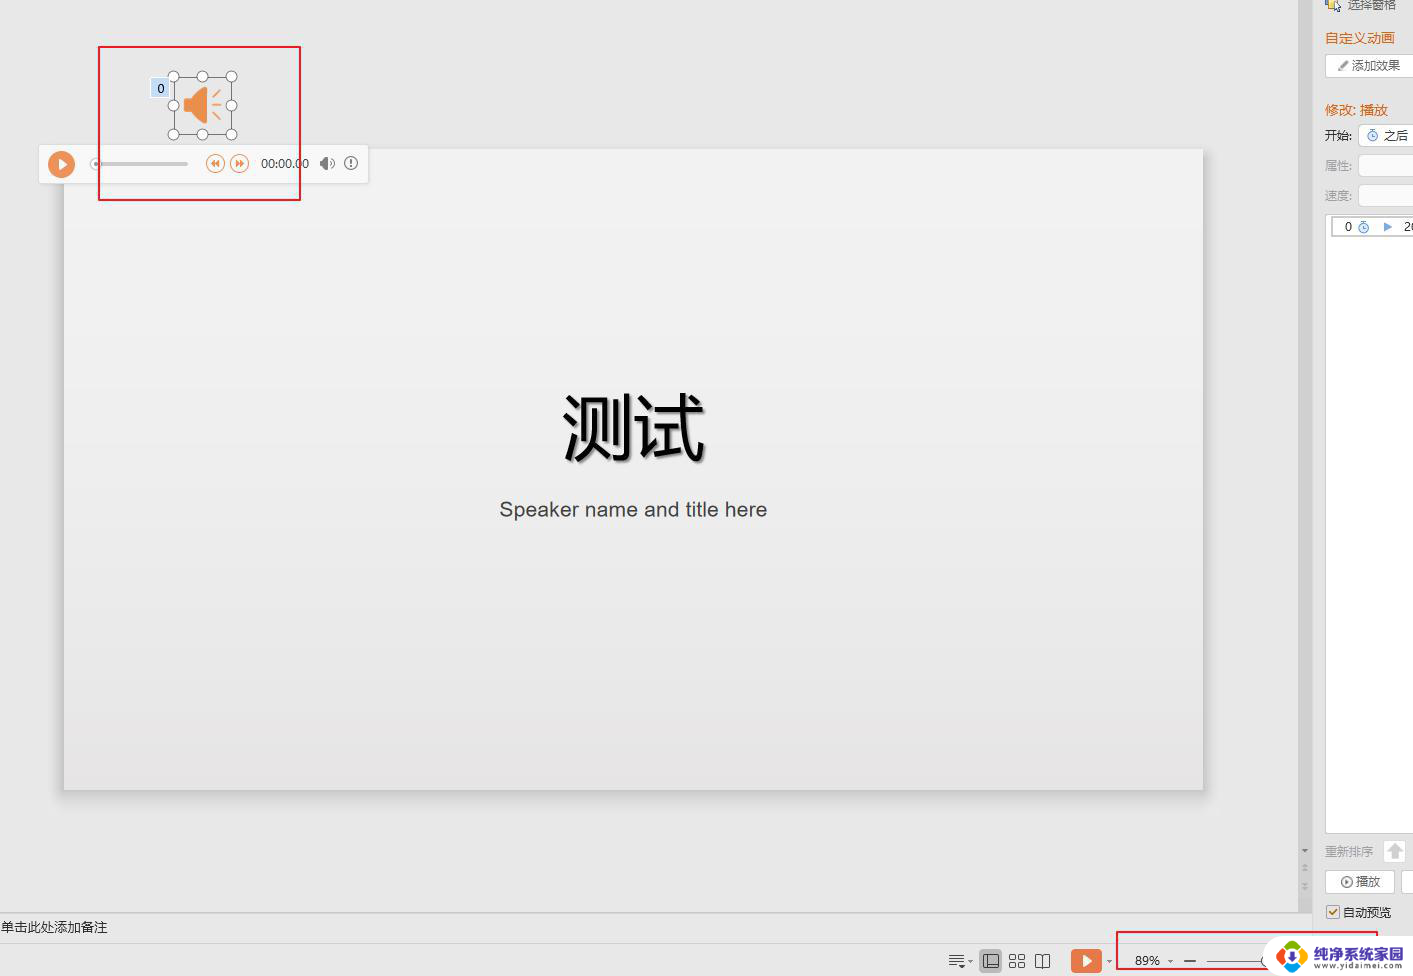The image size is (1413, 976).
Task: Click the disabled 属性 property dropdown
Action: pos(1386,165)
